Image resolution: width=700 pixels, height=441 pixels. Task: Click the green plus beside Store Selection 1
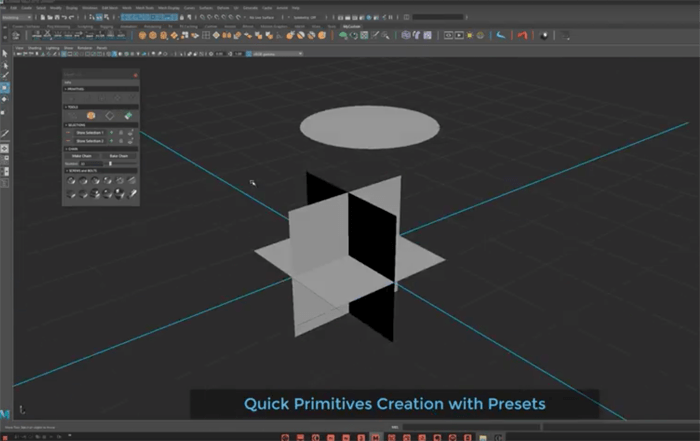(111, 132)
